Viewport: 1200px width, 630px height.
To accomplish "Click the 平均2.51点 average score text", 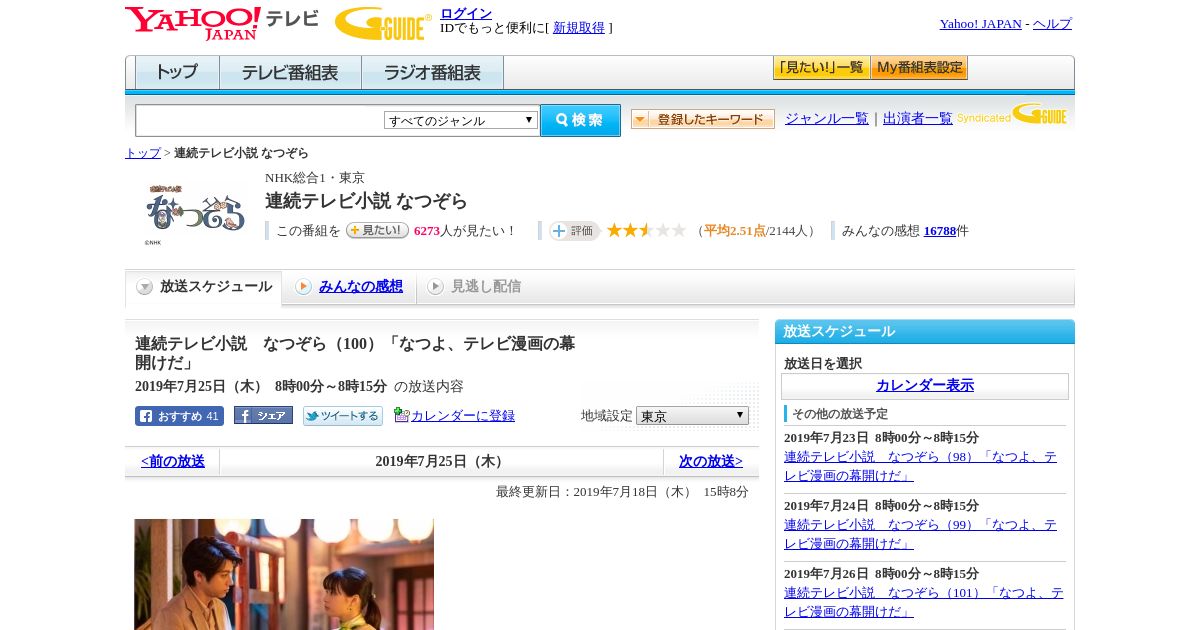I will pyautogui.click(x=735, y=230).
